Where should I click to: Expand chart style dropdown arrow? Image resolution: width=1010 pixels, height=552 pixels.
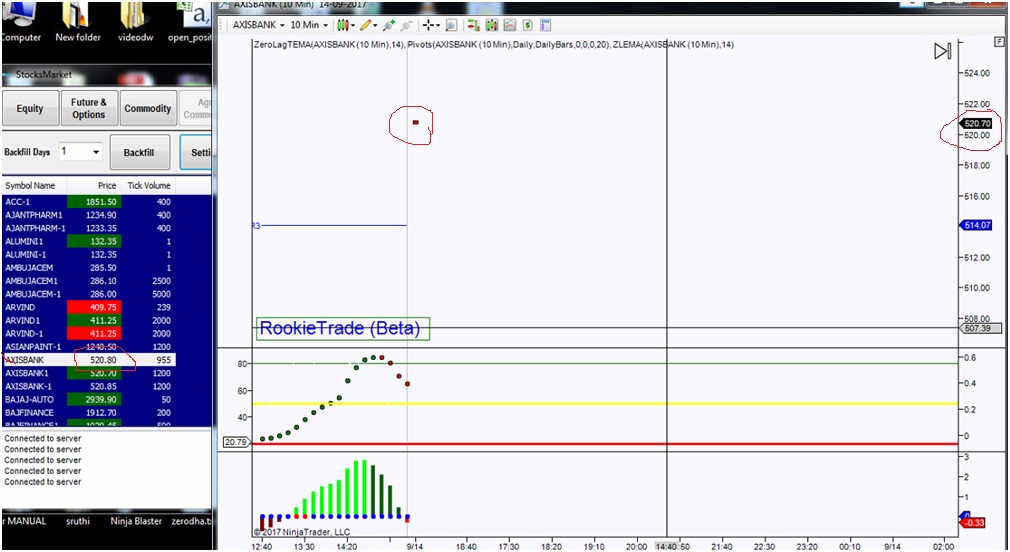(x=352, y=26)
